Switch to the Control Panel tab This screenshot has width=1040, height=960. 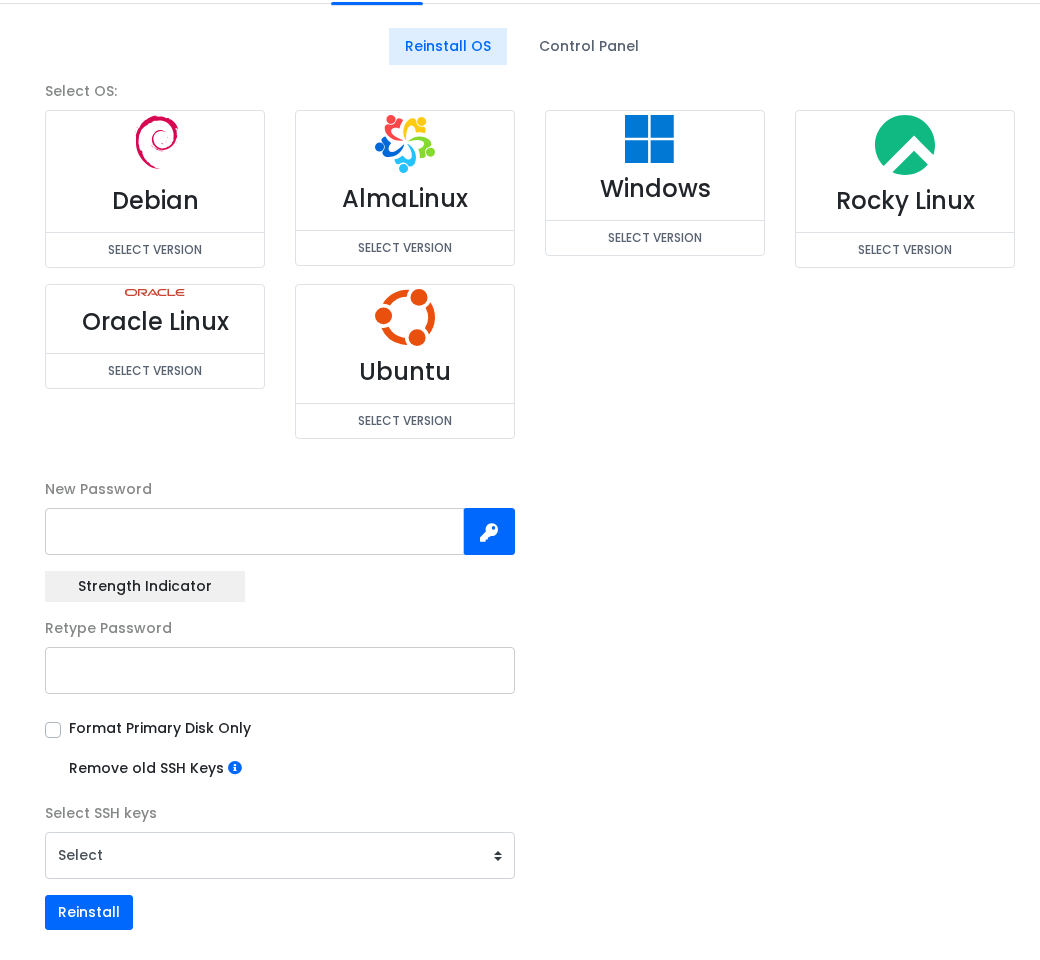[588, 46]
